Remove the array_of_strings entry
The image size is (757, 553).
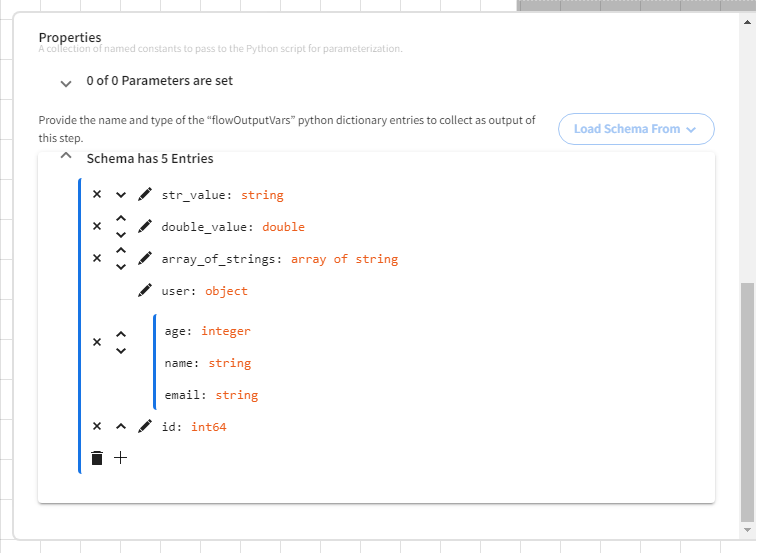pos(97,258)
